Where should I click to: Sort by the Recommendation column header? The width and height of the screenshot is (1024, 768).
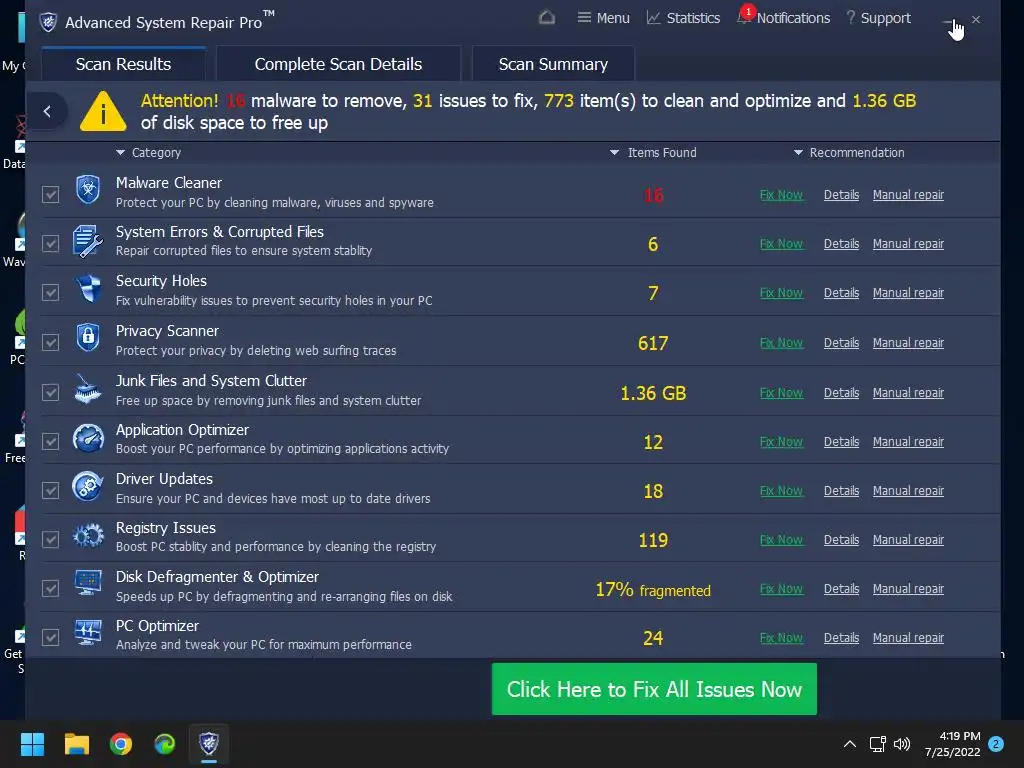click(x=849, y=152)
